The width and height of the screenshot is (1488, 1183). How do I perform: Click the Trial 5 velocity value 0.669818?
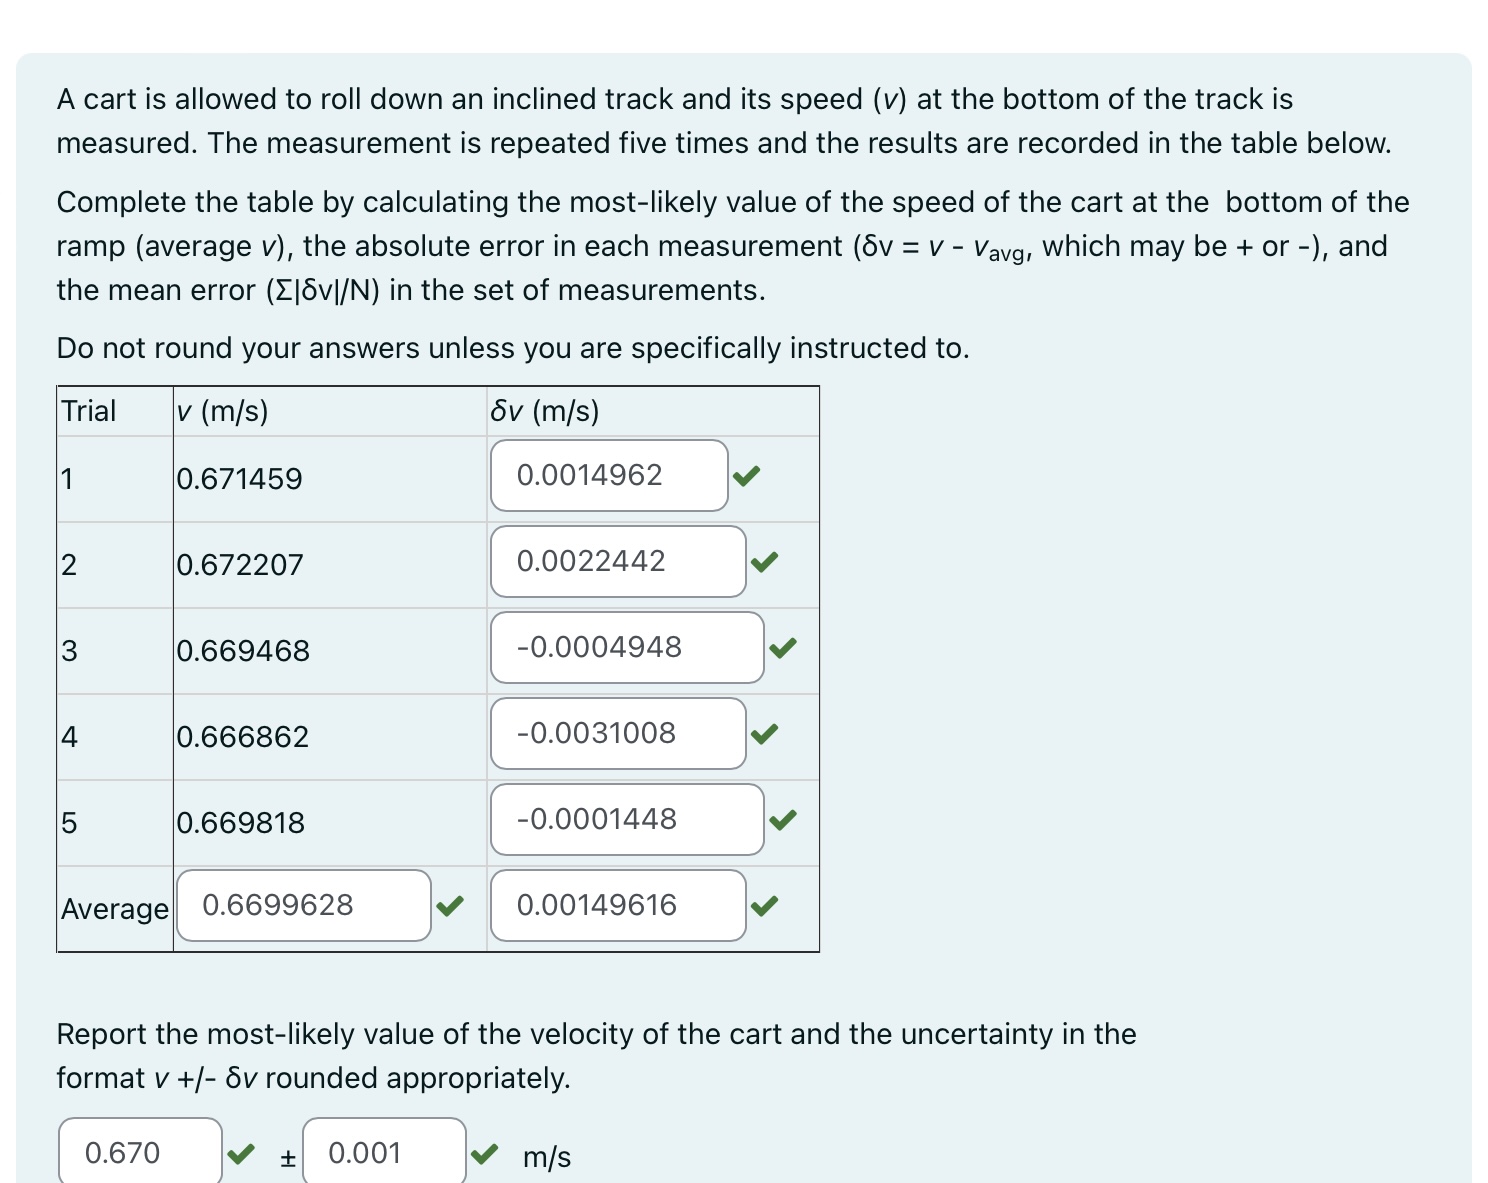click(240, 822)
